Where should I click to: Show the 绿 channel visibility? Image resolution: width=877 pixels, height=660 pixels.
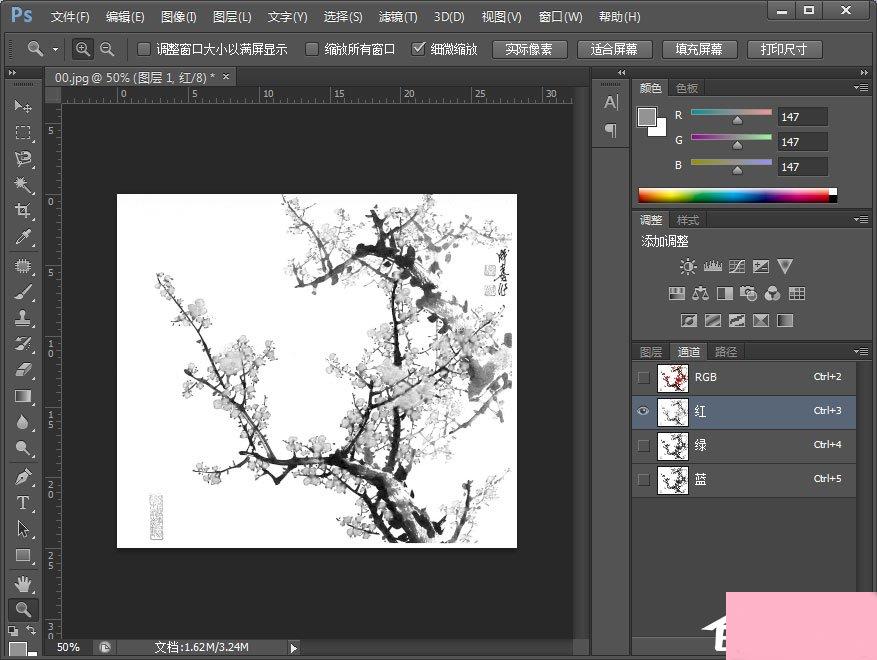pyautogui.click(x=644, y=445)
